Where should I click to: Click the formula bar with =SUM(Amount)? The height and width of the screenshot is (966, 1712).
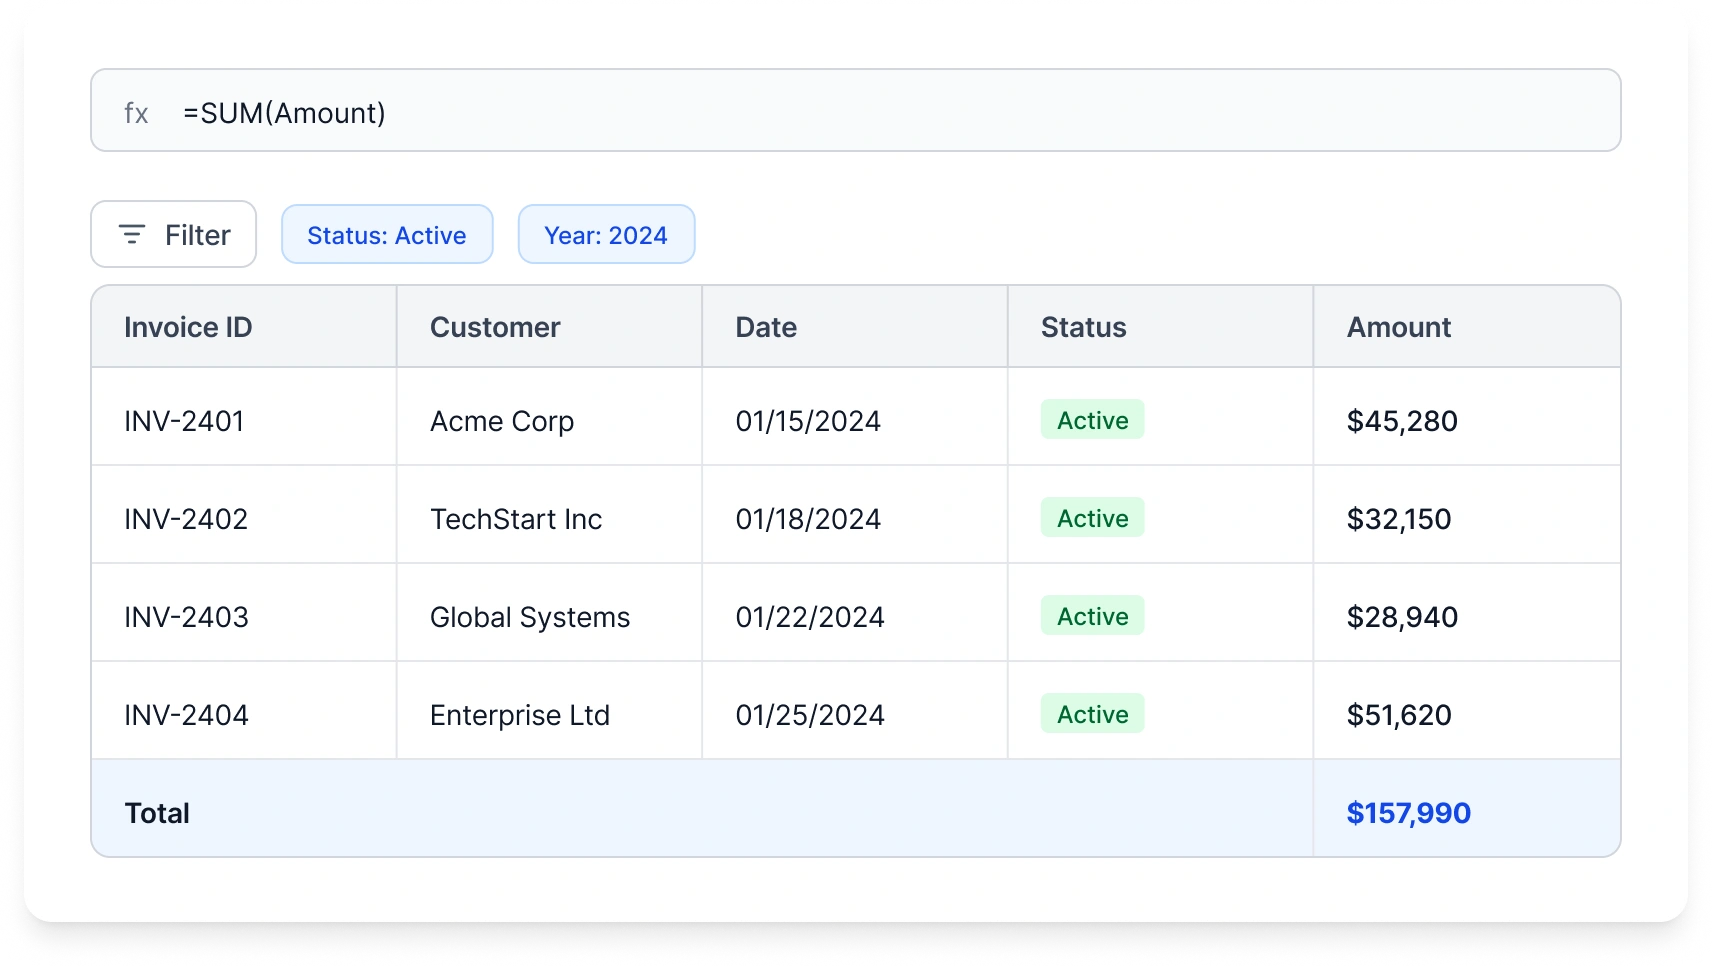[856, 110]
